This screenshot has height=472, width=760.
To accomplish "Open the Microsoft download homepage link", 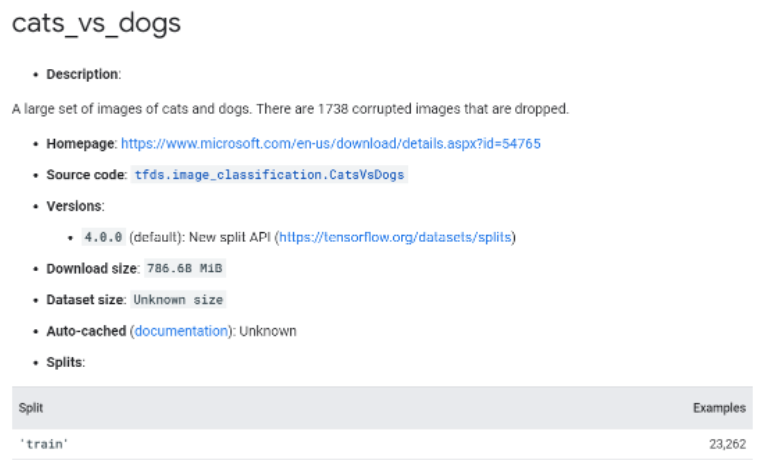I will [x=331, y=144].
